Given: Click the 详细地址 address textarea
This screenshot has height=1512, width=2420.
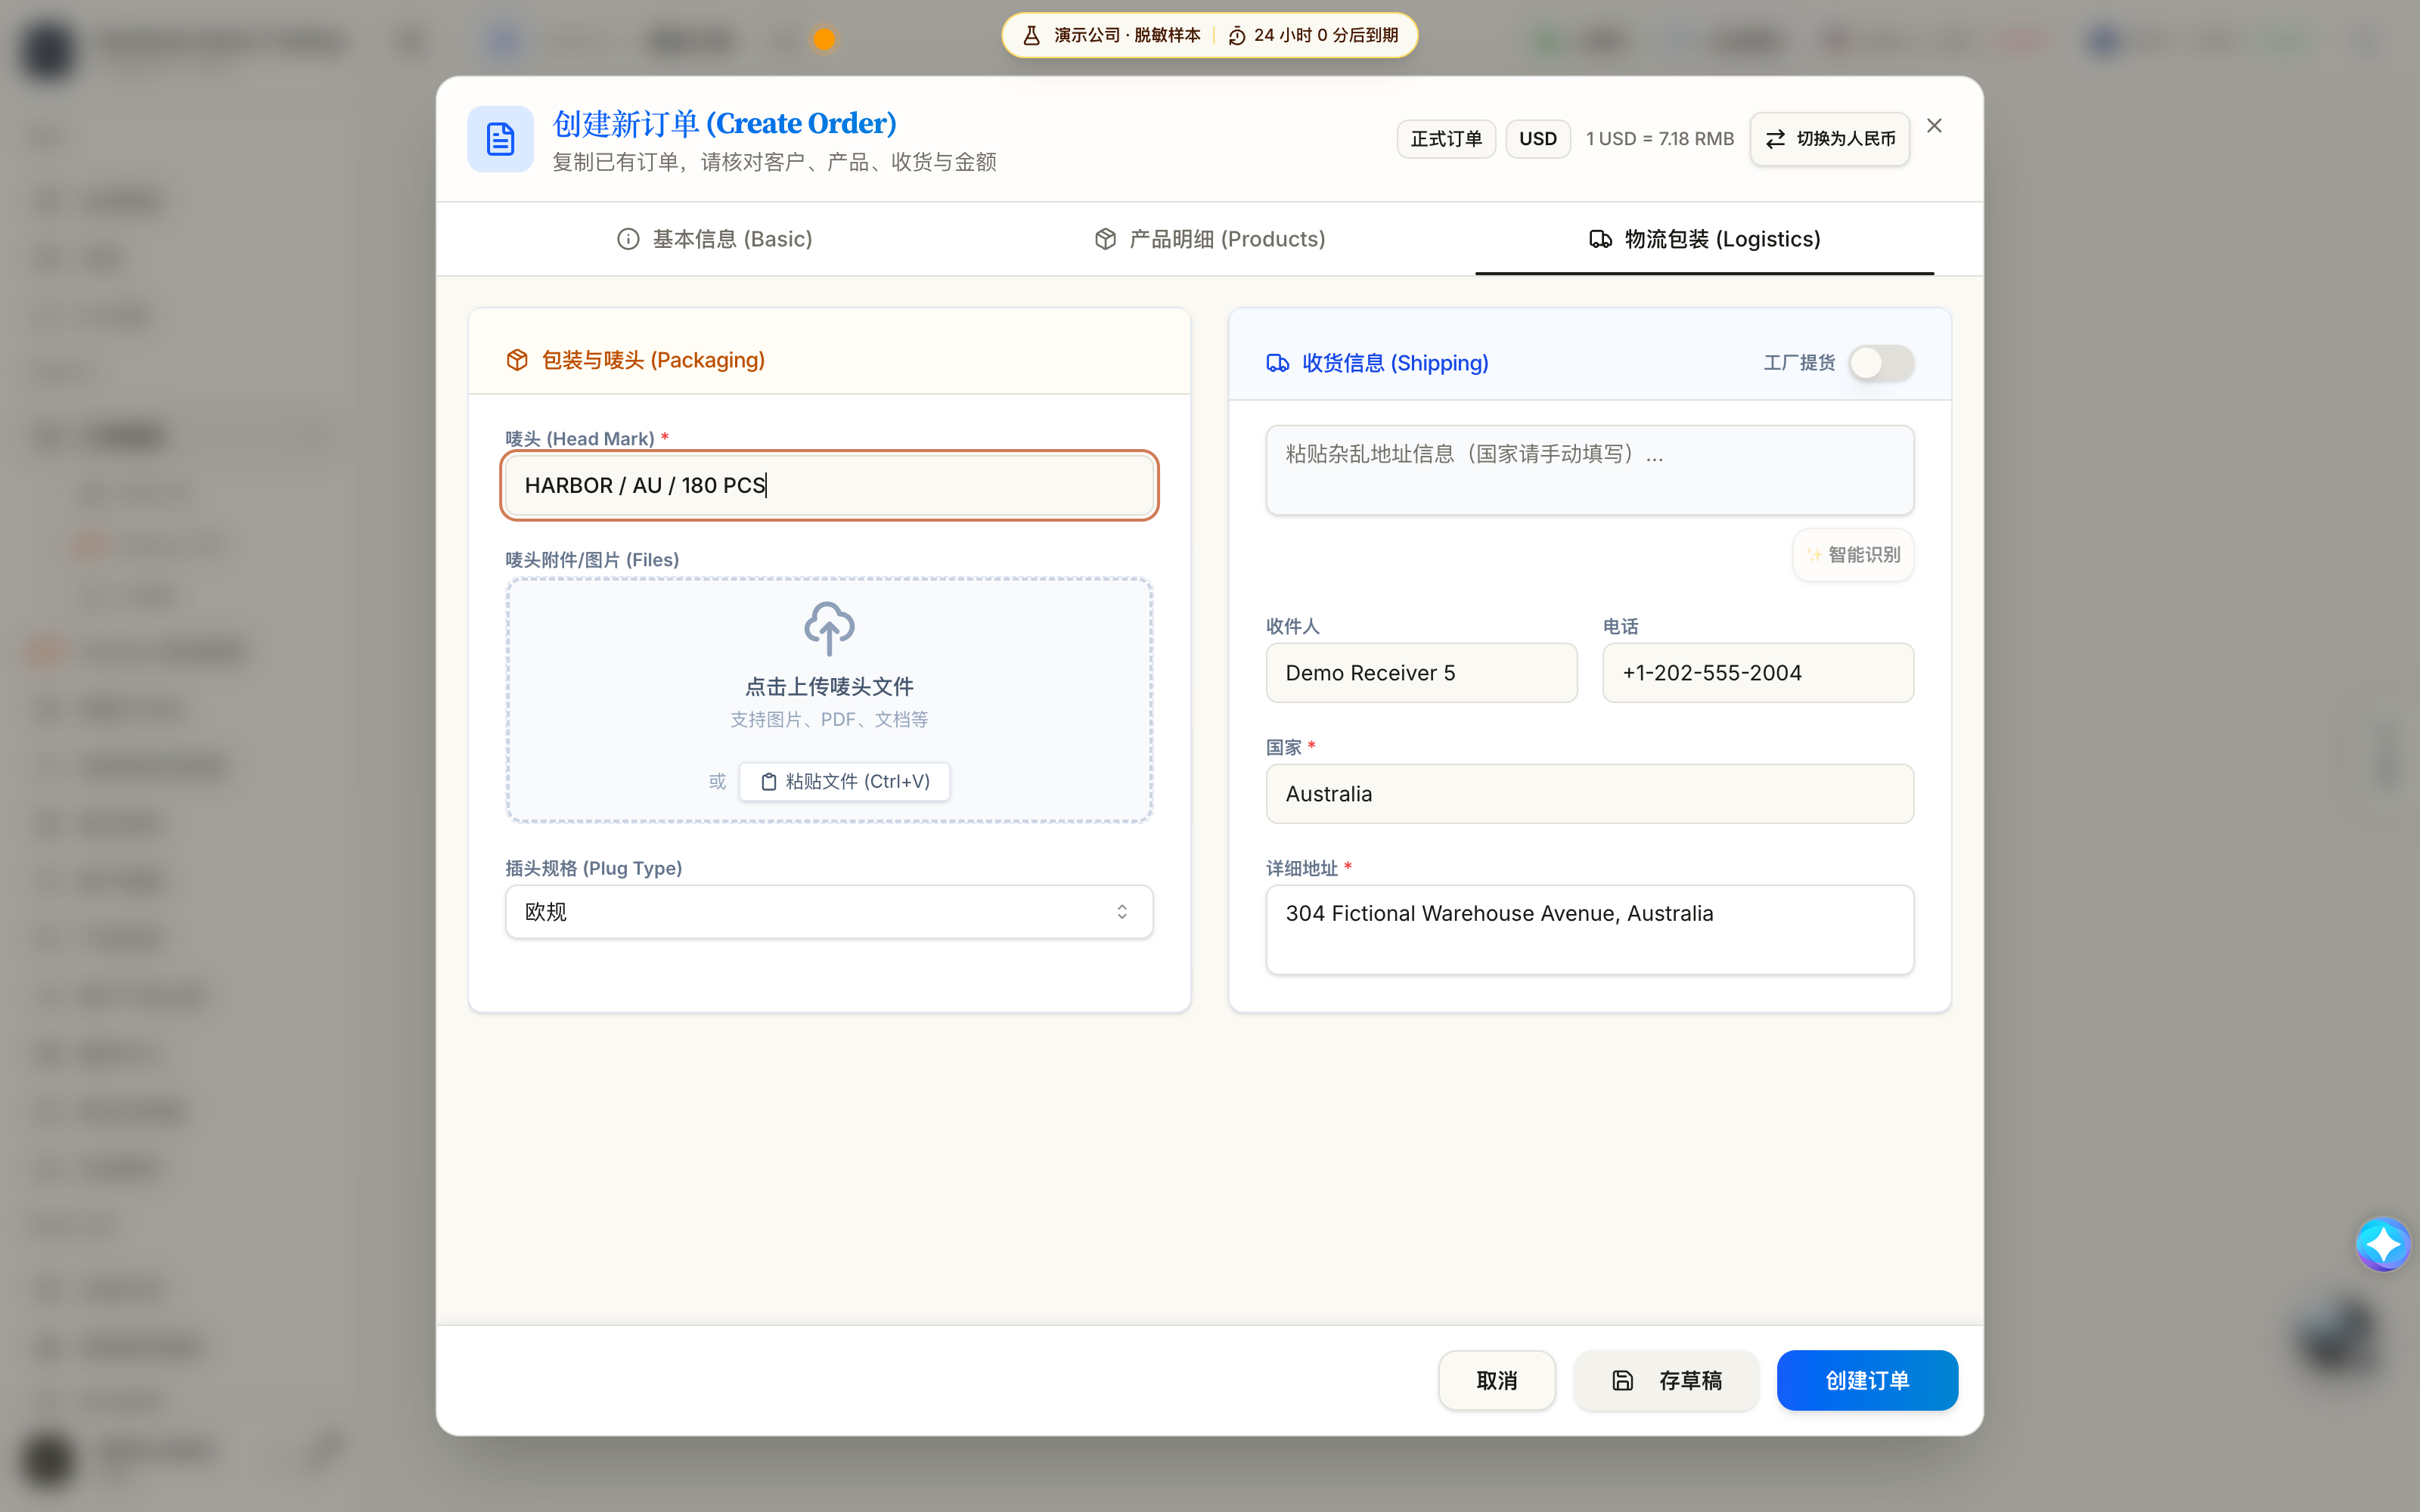Looking at the screenshot, I should [x=1589, y=929].
